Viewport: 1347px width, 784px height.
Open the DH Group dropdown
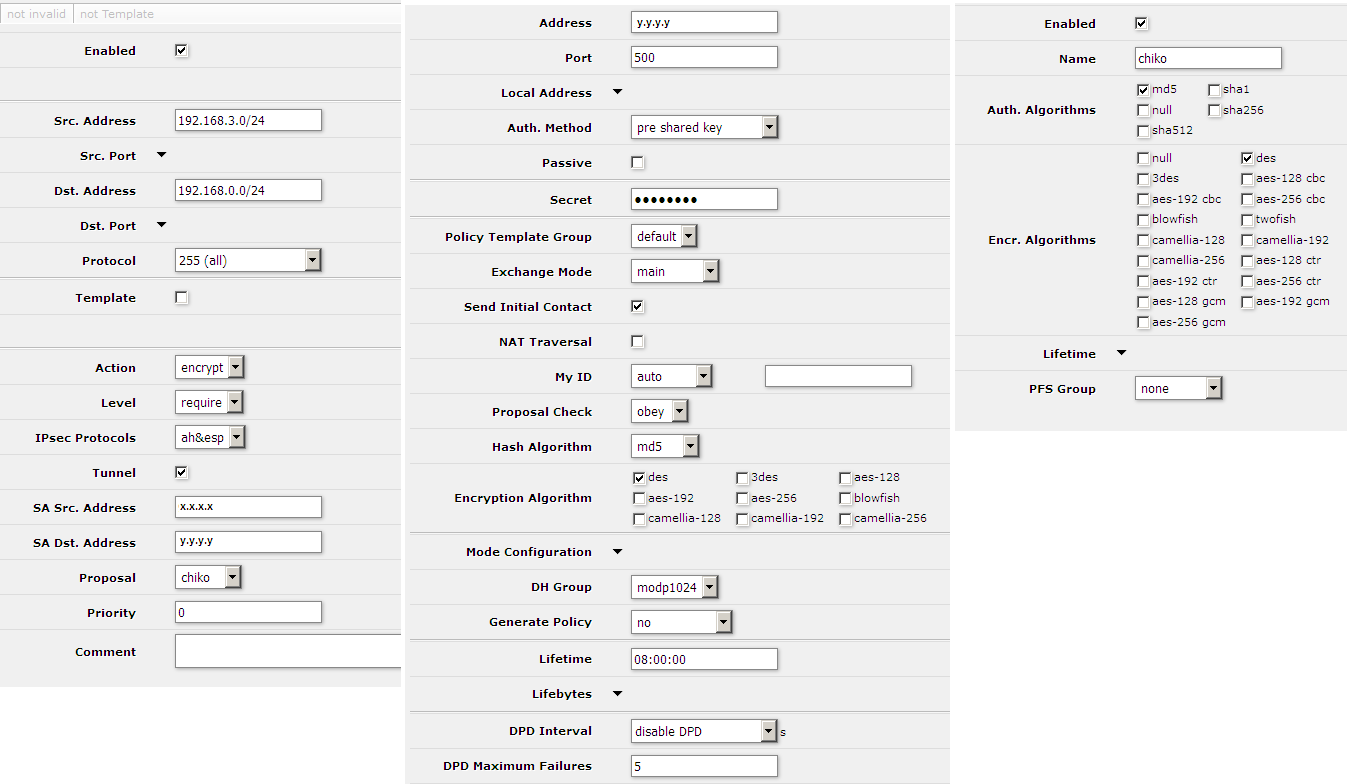point(709,588)
